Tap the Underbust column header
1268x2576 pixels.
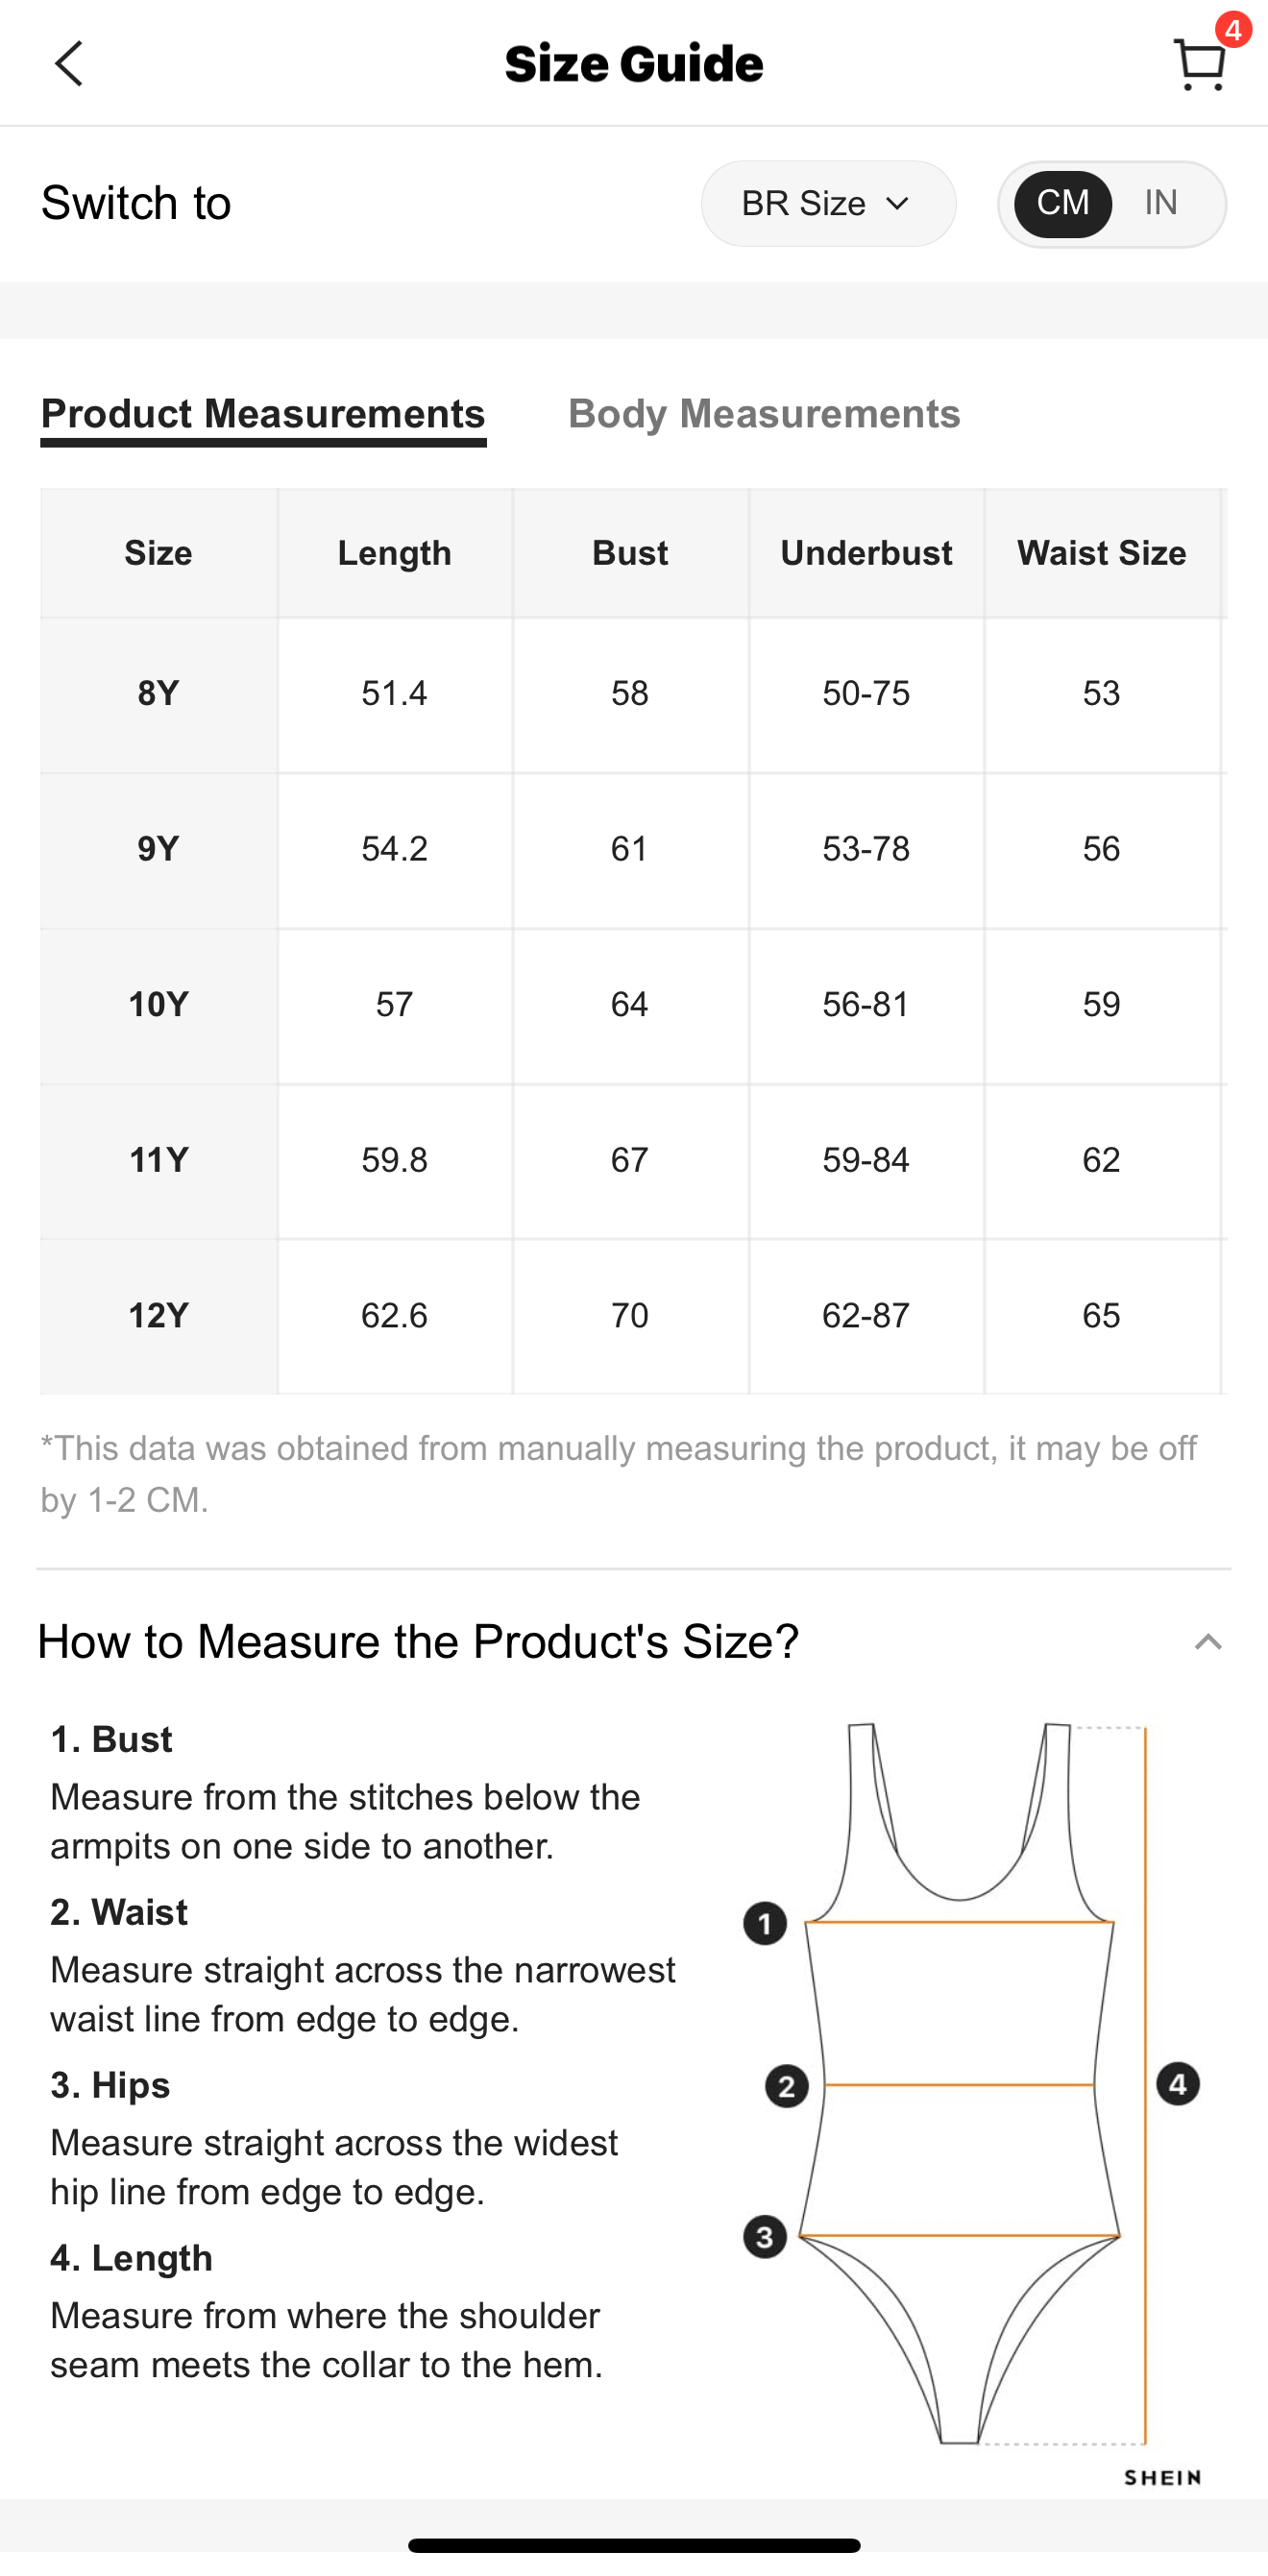pos(866,553)
